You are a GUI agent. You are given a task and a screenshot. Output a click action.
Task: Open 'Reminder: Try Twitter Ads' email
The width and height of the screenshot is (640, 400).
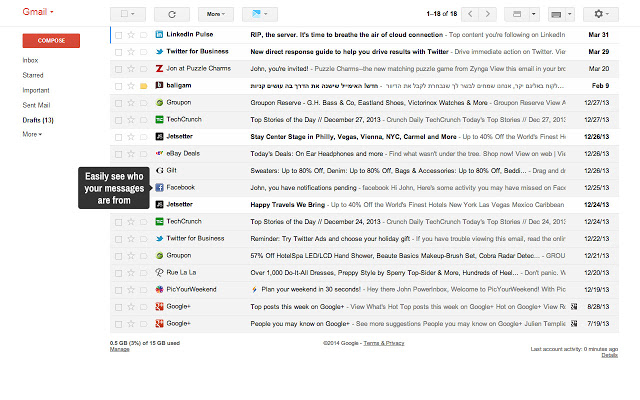(364, 239)
